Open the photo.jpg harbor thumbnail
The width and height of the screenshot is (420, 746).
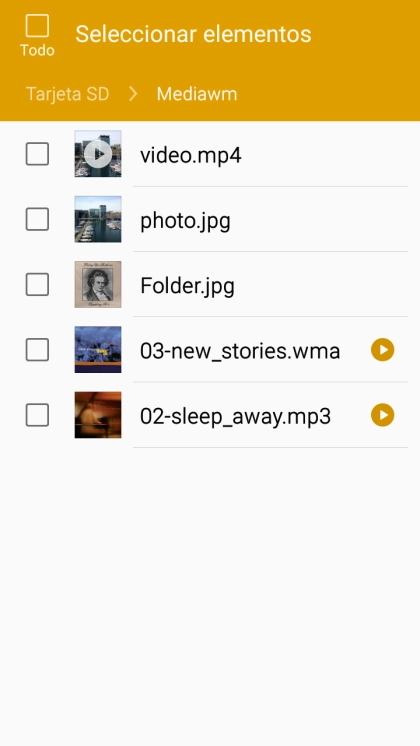coord(98,219)
